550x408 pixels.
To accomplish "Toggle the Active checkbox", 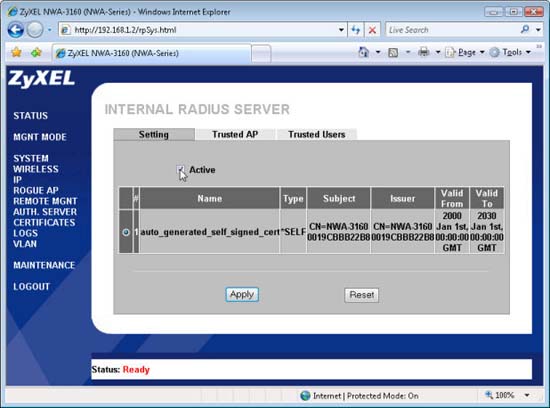I will click(x=181, y=170).
